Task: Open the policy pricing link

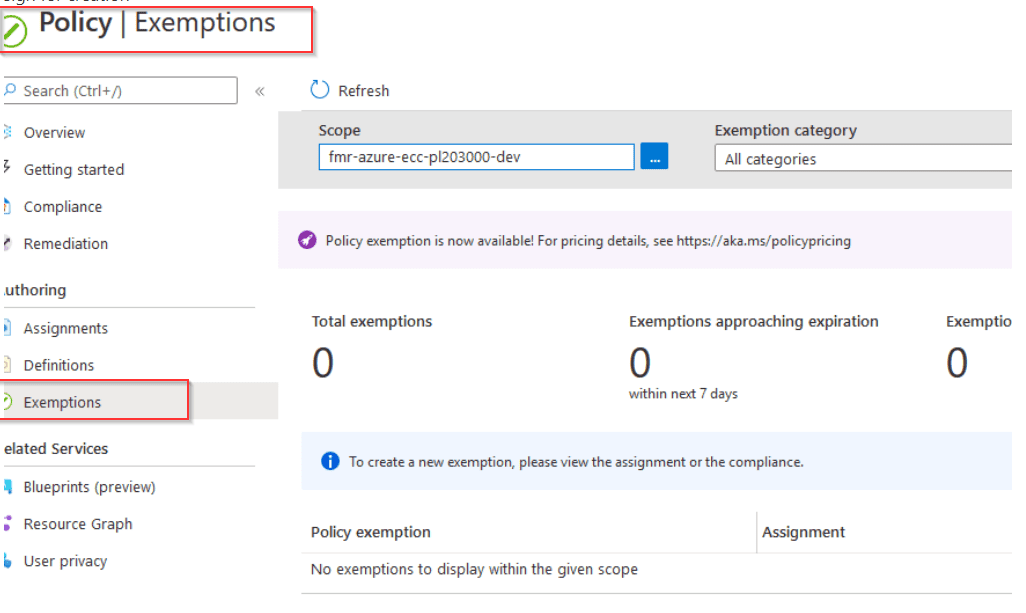Action: 764,240
